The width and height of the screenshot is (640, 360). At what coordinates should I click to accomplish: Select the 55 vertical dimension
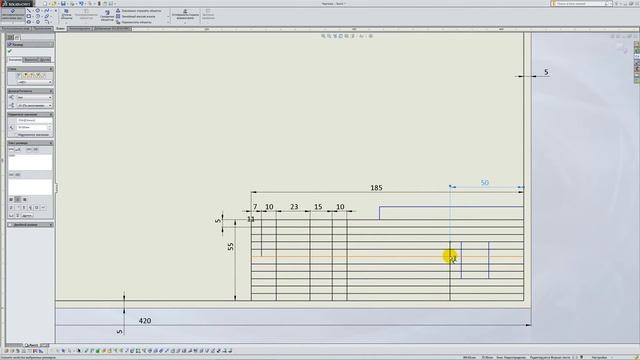coord(231,247)
